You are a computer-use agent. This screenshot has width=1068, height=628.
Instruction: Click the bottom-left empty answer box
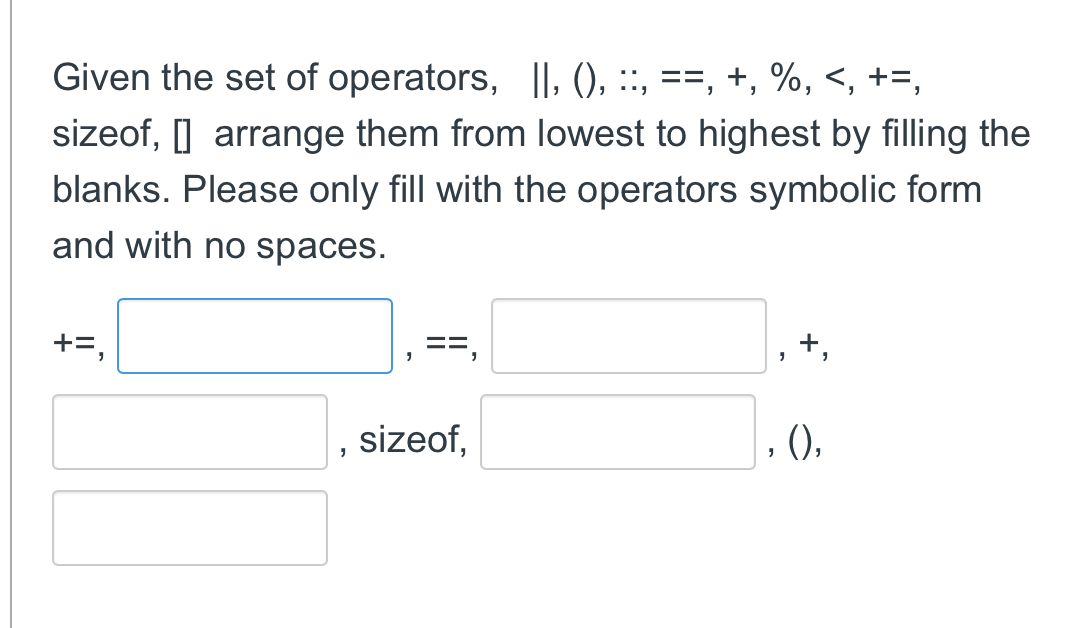pyautogui.click(x=190, y=527)
